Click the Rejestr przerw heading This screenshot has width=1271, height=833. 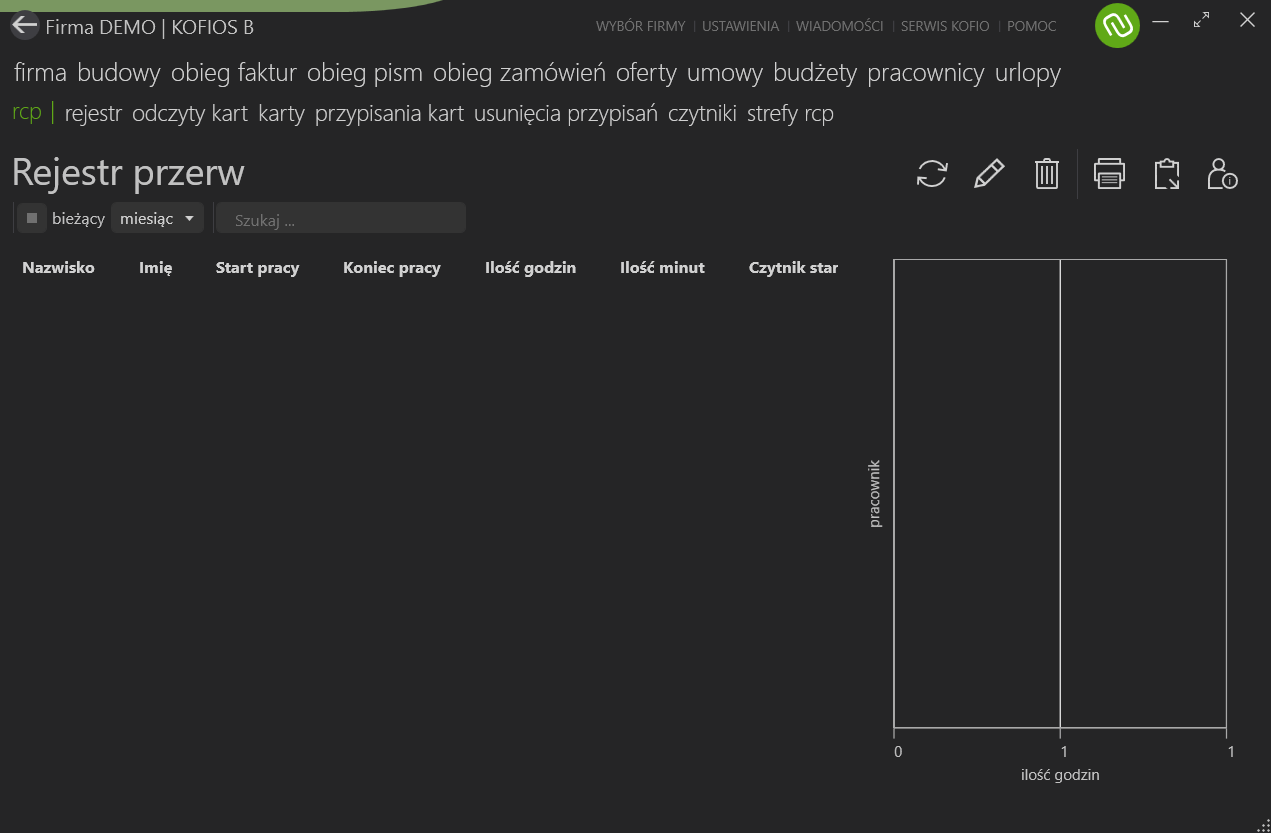(x=128, y=173)
